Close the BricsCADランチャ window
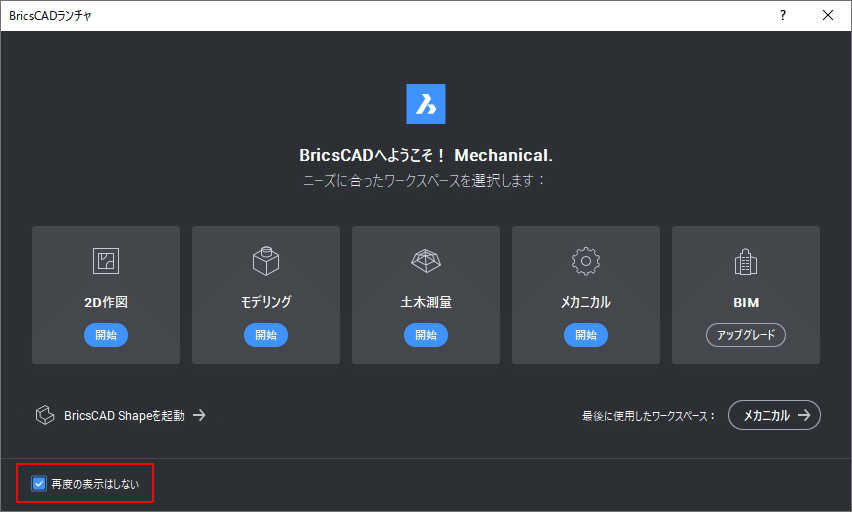The image size is (852, 512). click(x=828, y=15)
